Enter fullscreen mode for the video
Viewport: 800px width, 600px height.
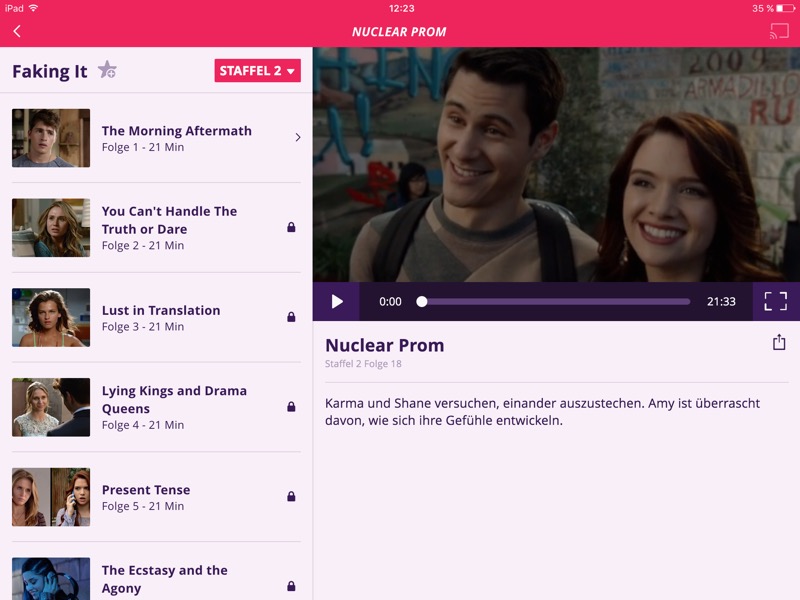click(777, 300)
